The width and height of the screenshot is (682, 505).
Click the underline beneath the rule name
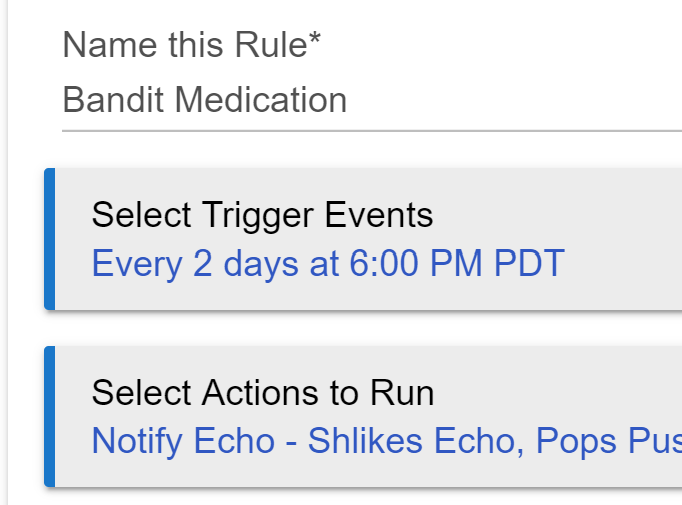pyautogui.click(x=372, y=130)
